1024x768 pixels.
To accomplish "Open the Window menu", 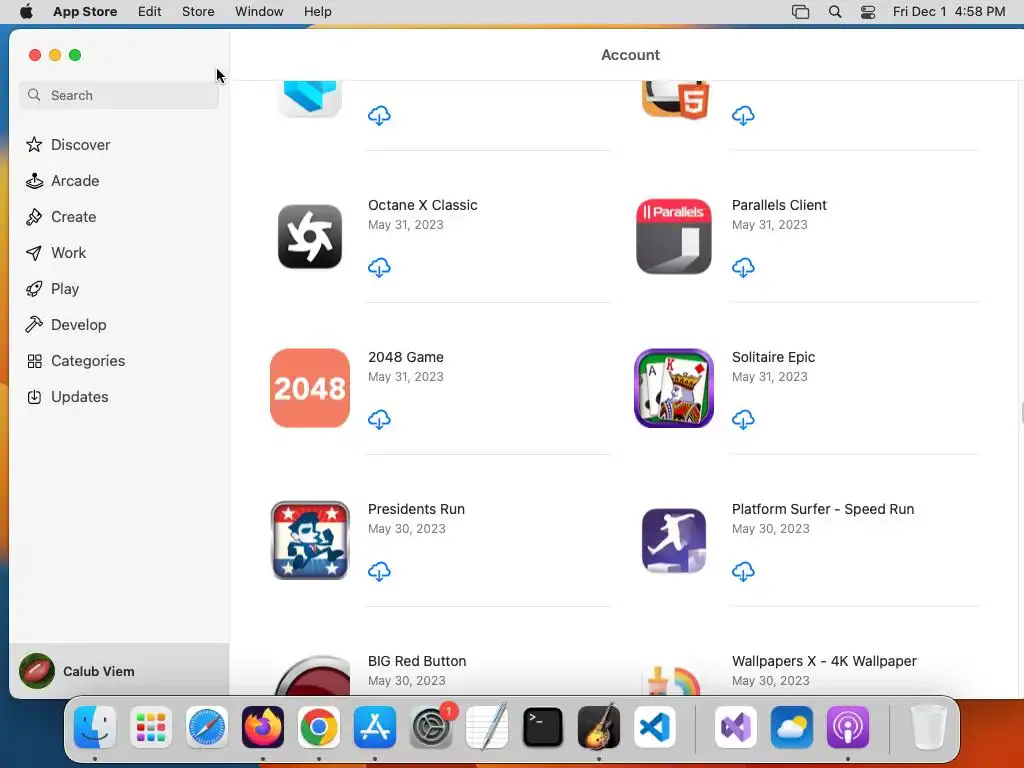I will pyautogui.click(x=259, y=12).
